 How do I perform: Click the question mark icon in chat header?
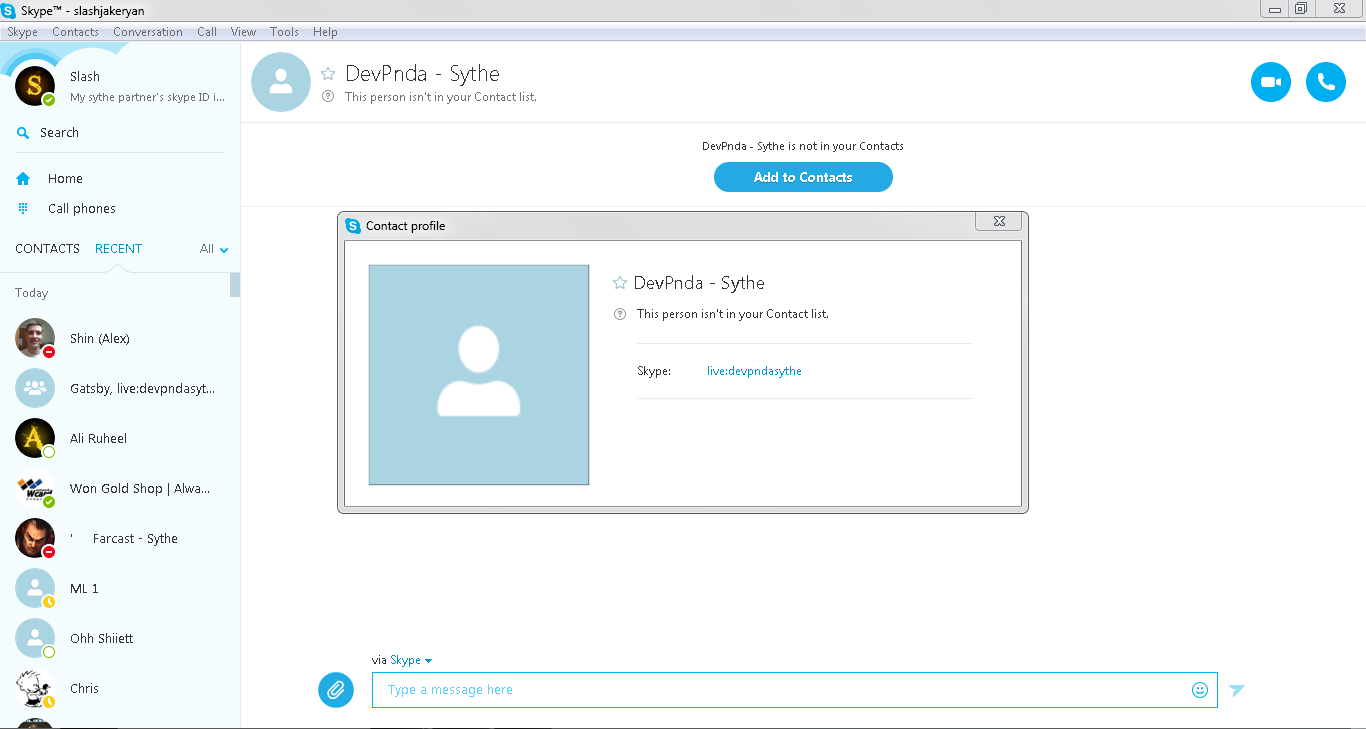pyautogui.click(x=328, y=97)
